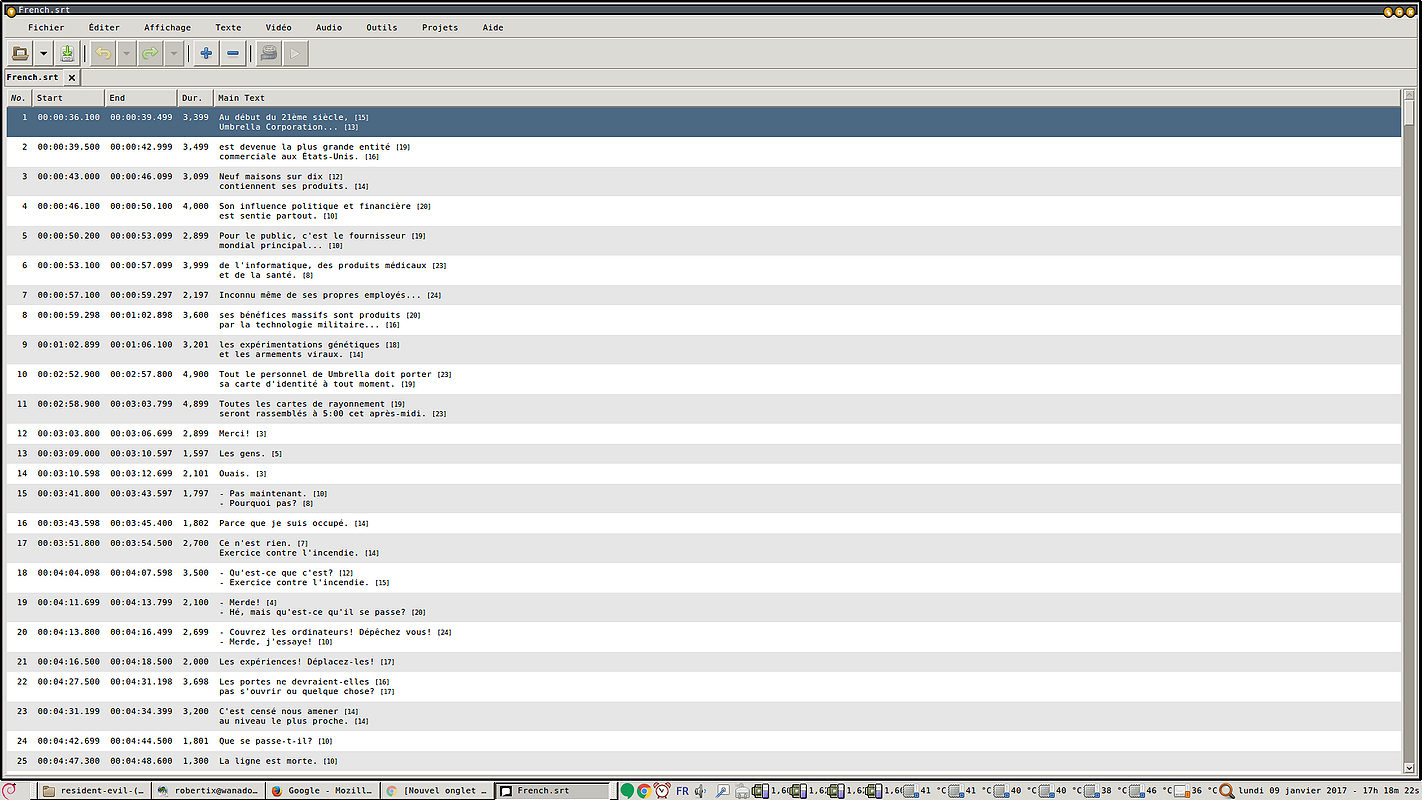Select subtitle text 'Les gens.'
Screen dimensions: 1422x800
(x=243, y=453)
